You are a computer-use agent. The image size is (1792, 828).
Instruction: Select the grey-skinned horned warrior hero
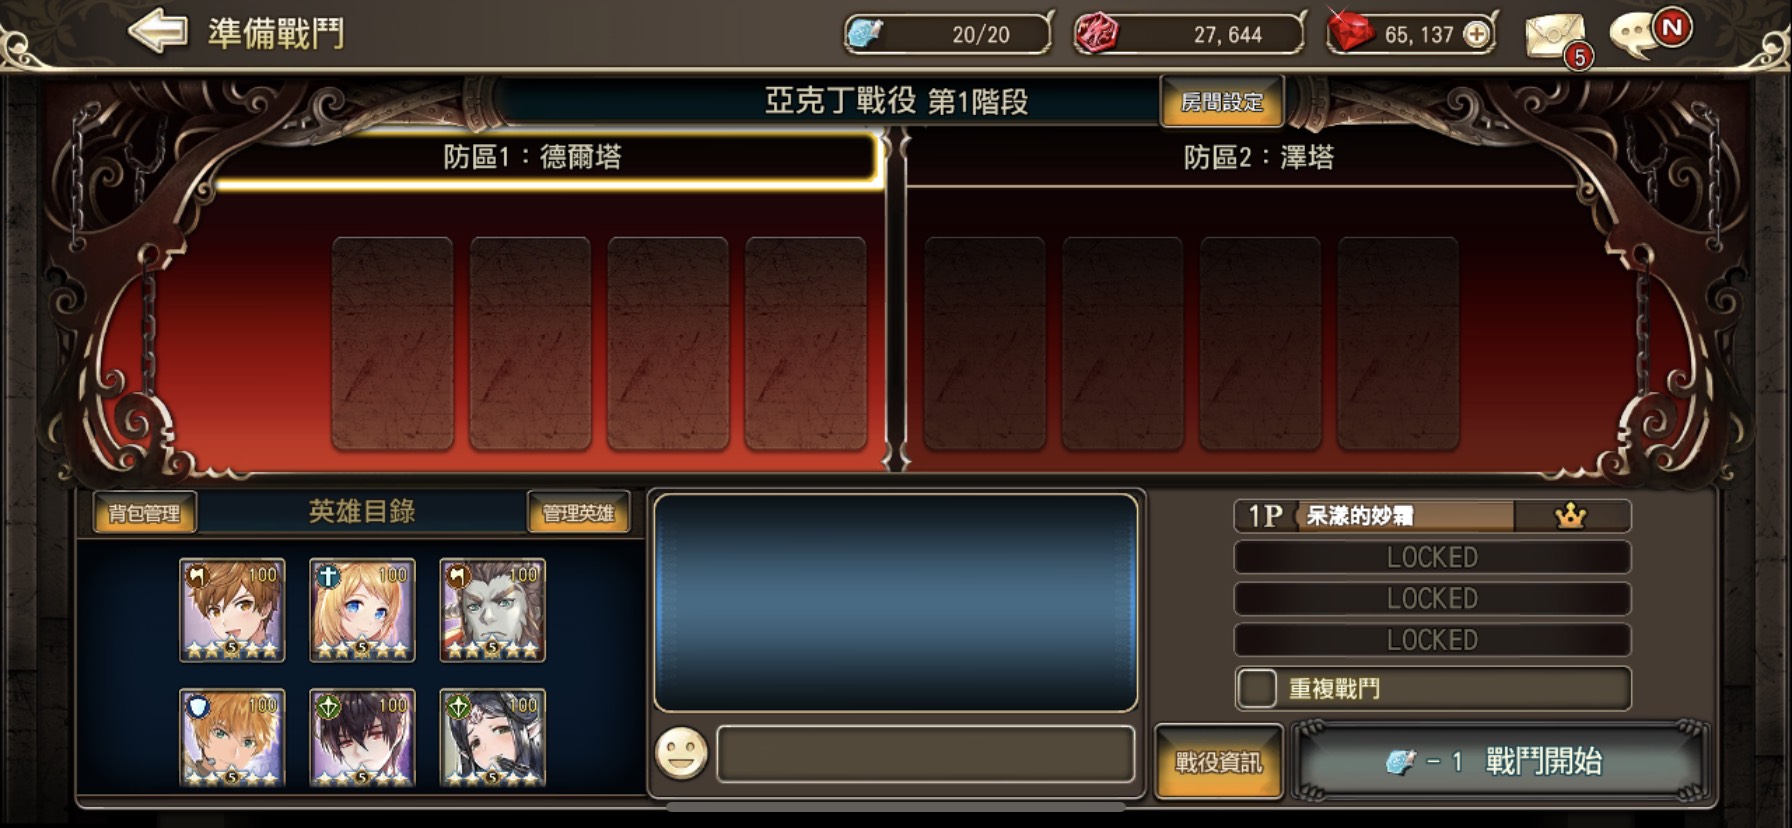tap(492, 610)
